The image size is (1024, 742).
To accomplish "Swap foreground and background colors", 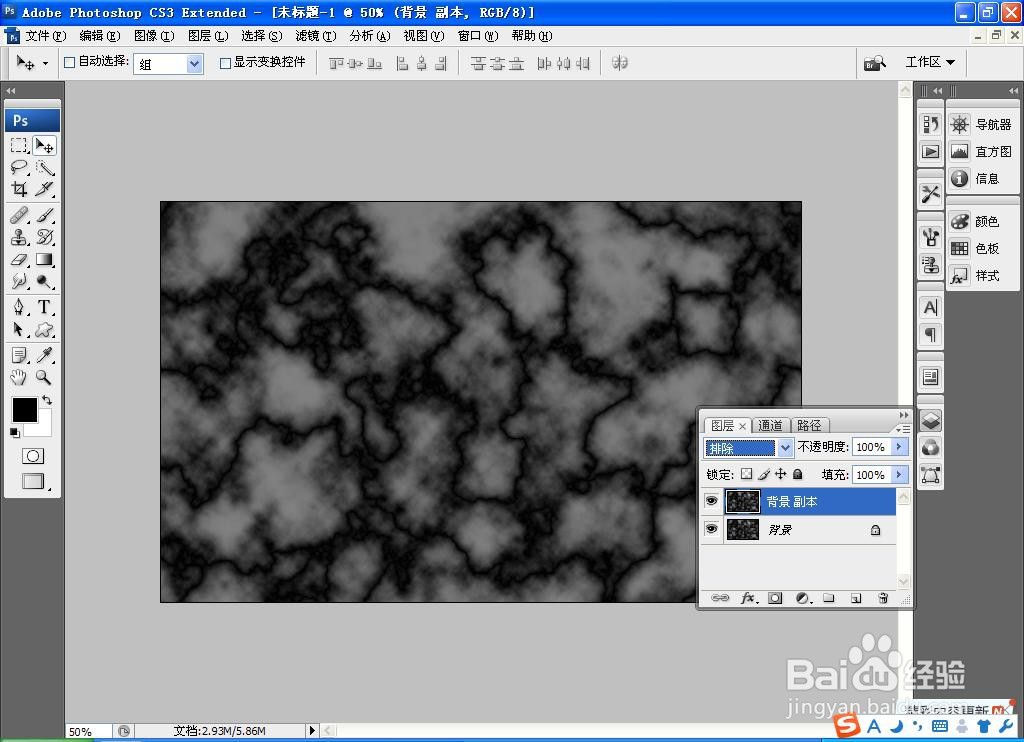I will pos(47,400).
